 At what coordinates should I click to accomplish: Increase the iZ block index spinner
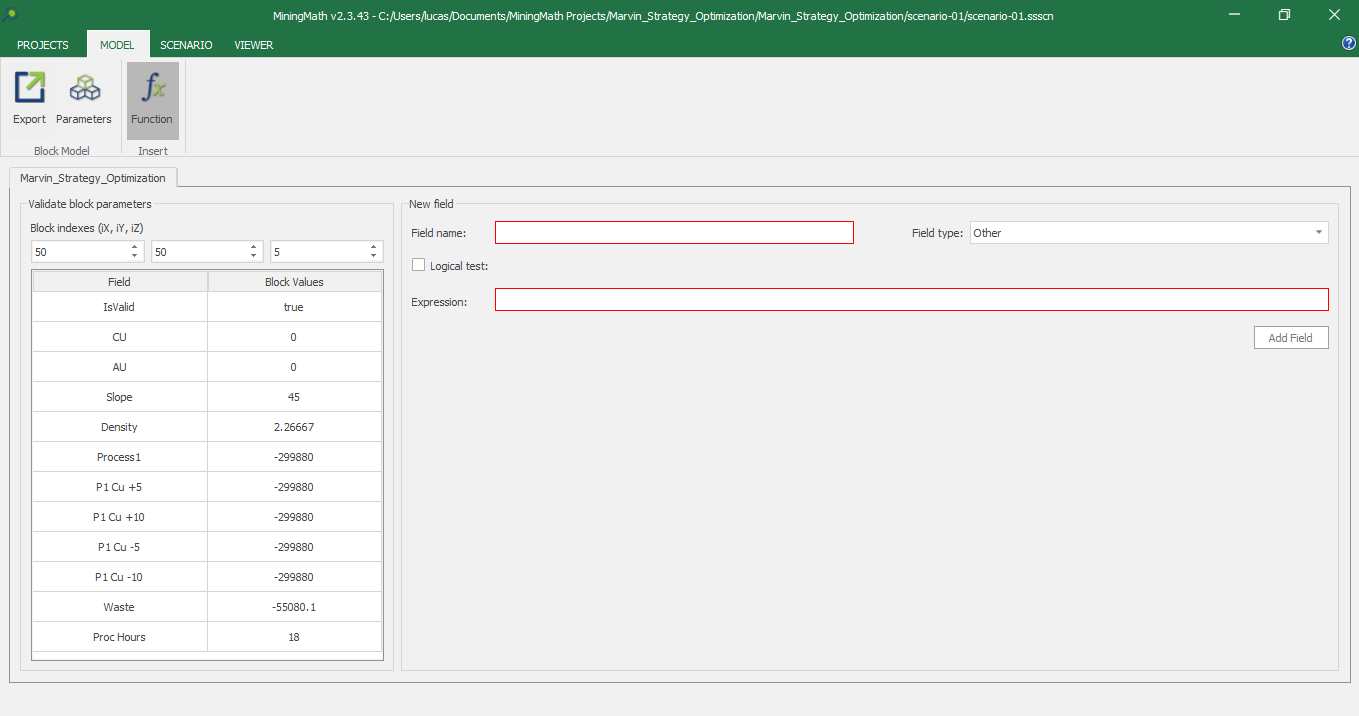tap(375, 247)
